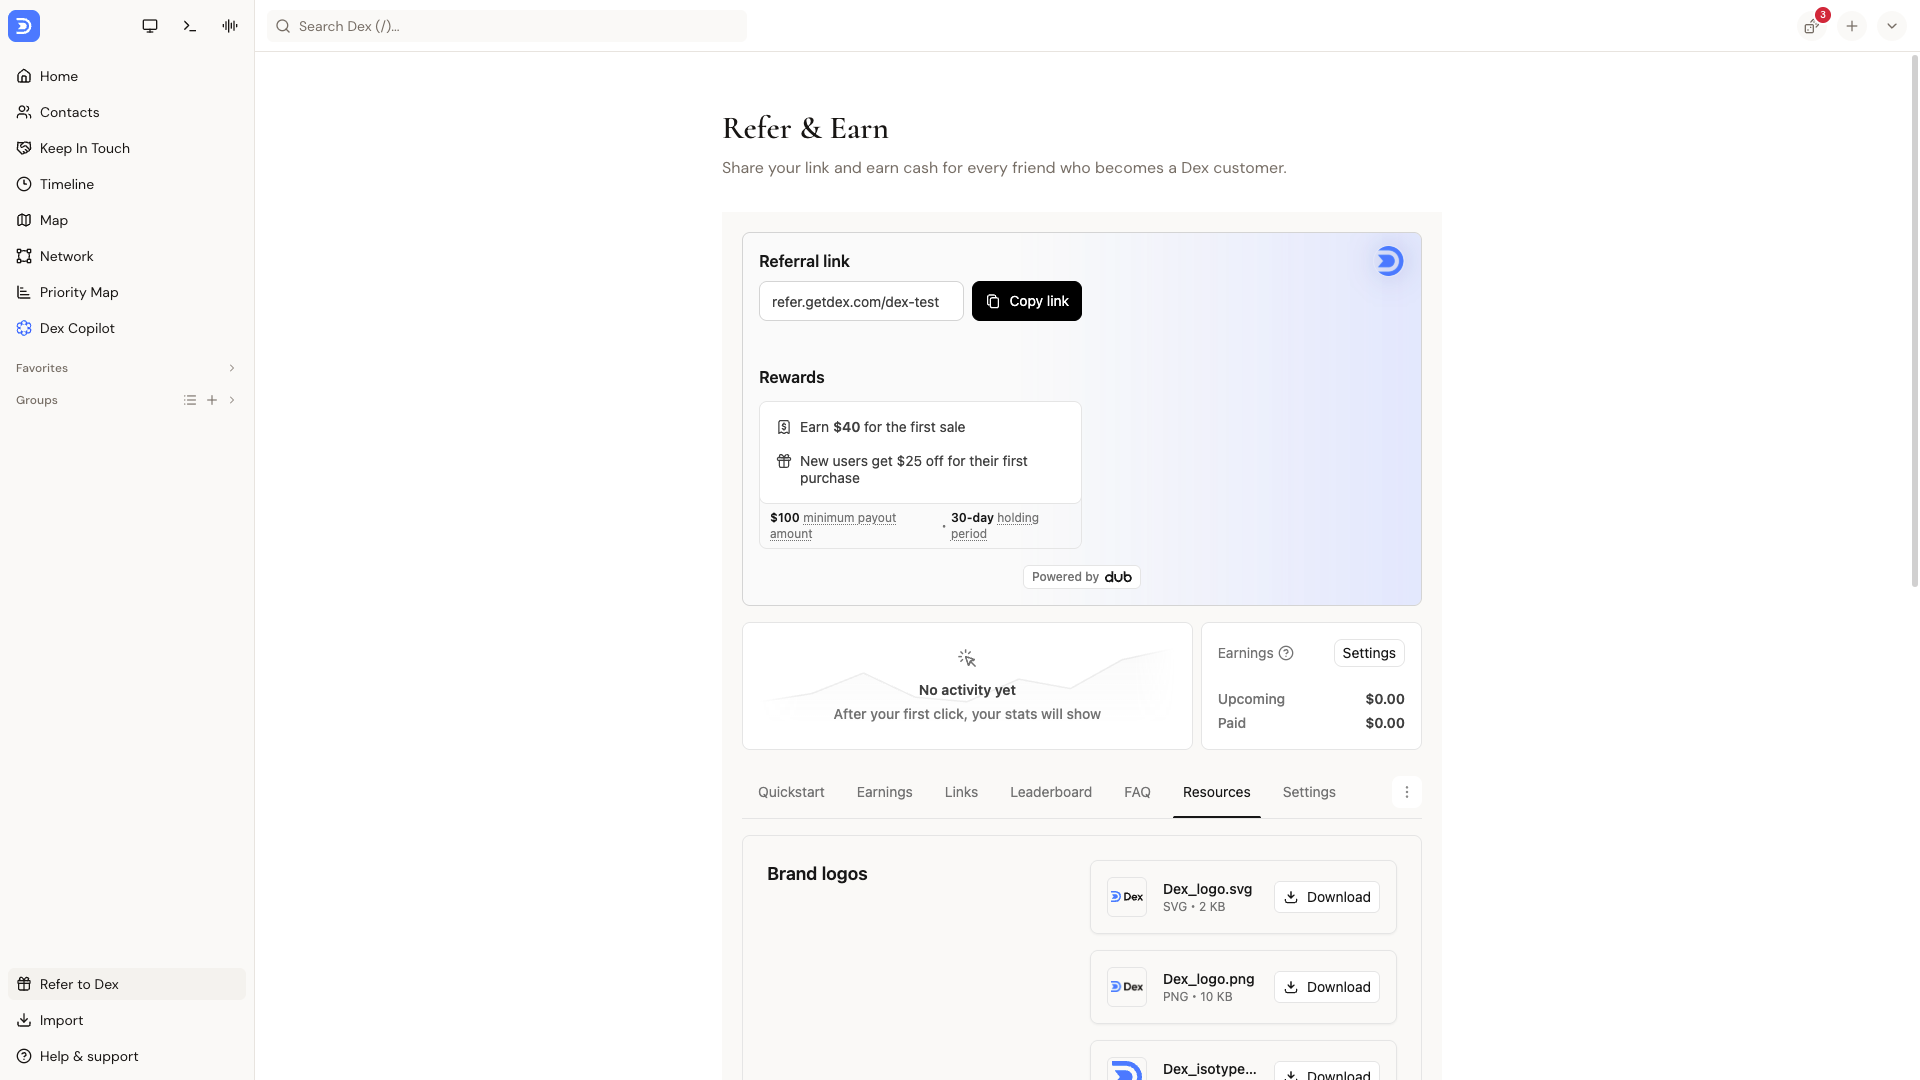Click the gift icon beside New users get $25
The width and height of the screenshot is (1920, 1080).
[784, 461]
